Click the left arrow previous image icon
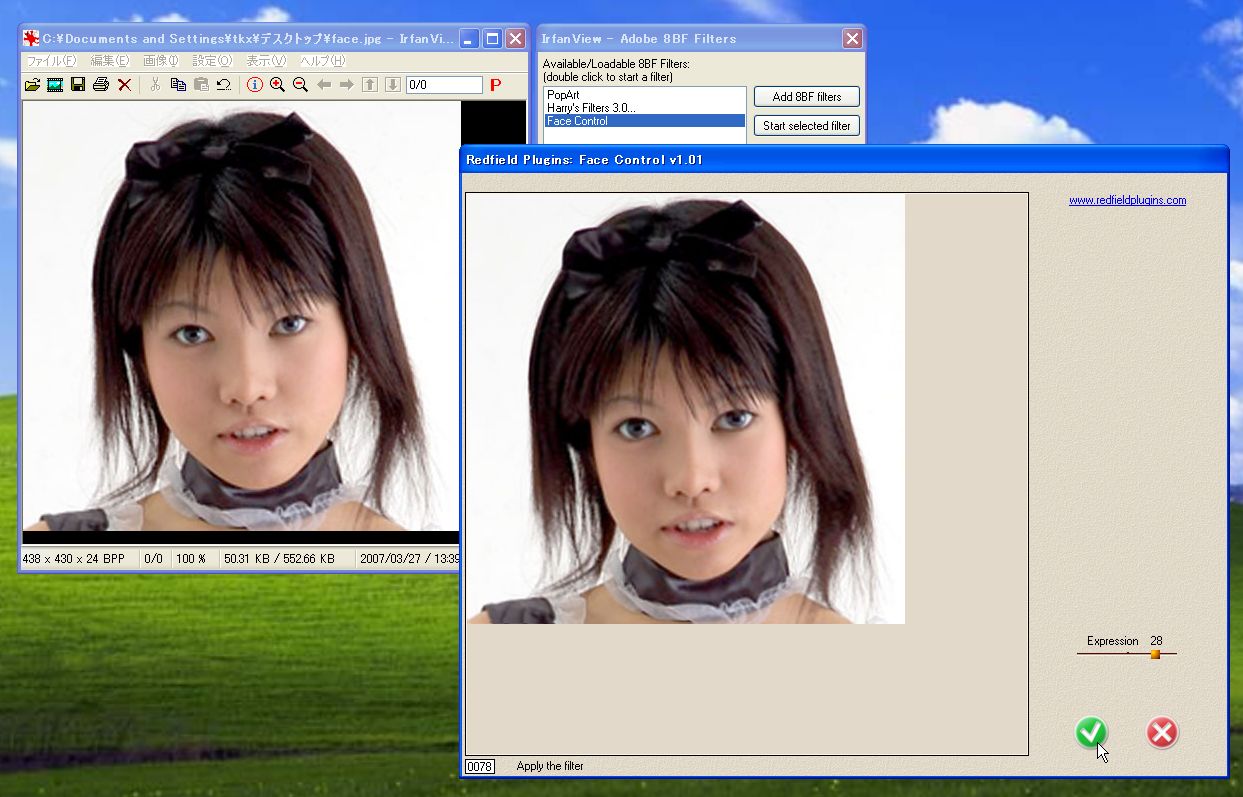The image size is (1243, 797). [x=324, y=85]
